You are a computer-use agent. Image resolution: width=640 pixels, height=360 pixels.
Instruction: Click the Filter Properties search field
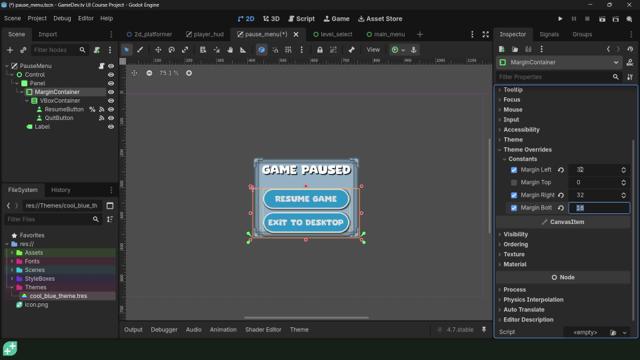(x=554, y=77)
